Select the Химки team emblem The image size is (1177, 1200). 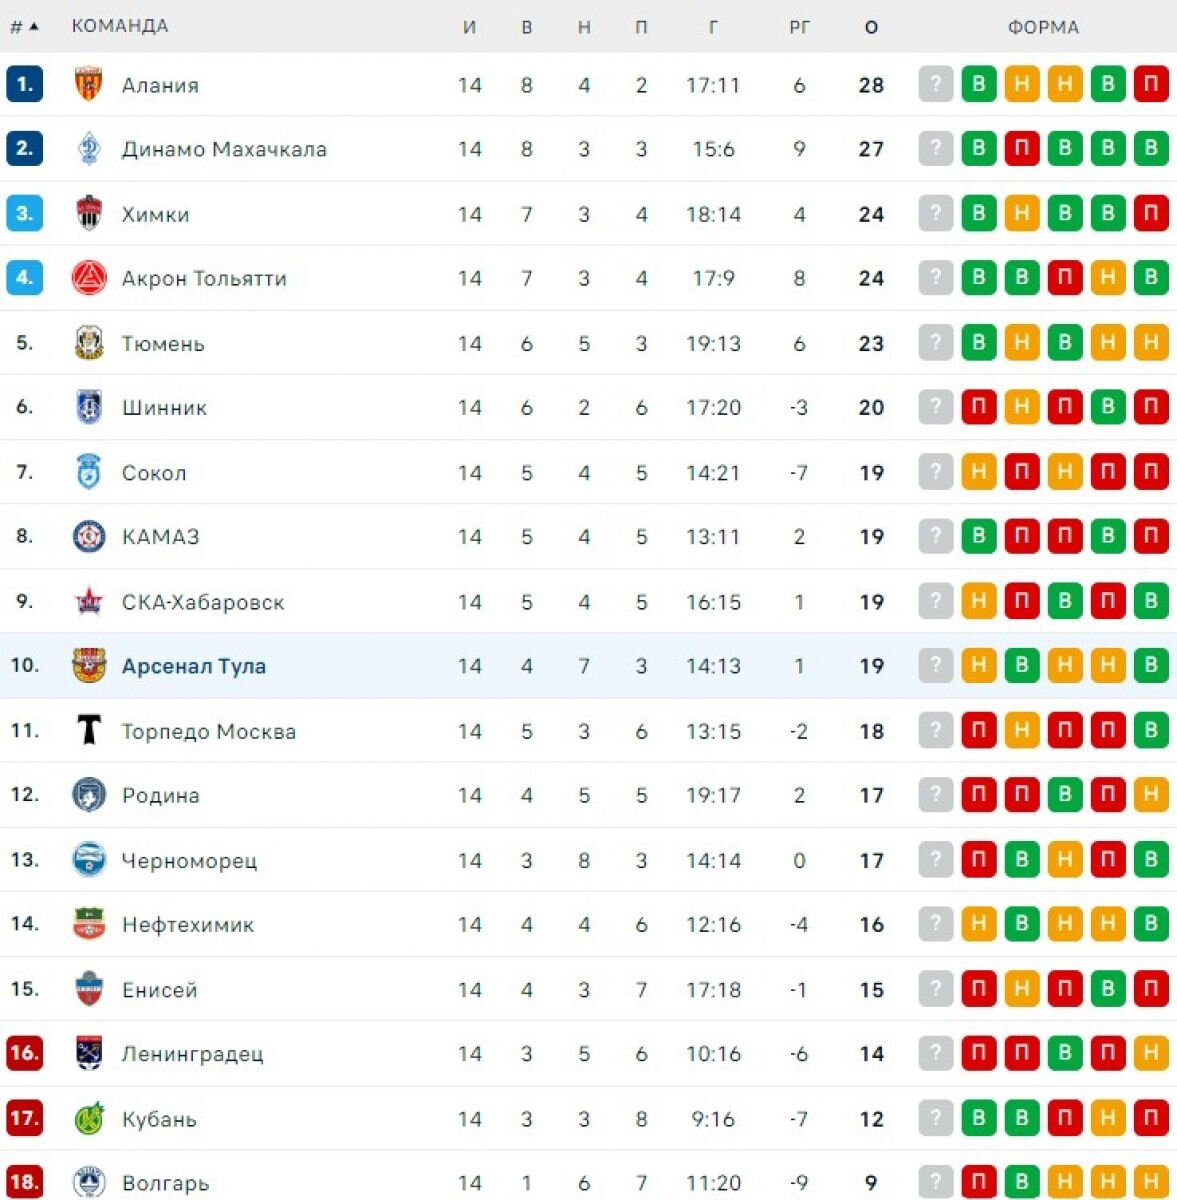[89, 214]
